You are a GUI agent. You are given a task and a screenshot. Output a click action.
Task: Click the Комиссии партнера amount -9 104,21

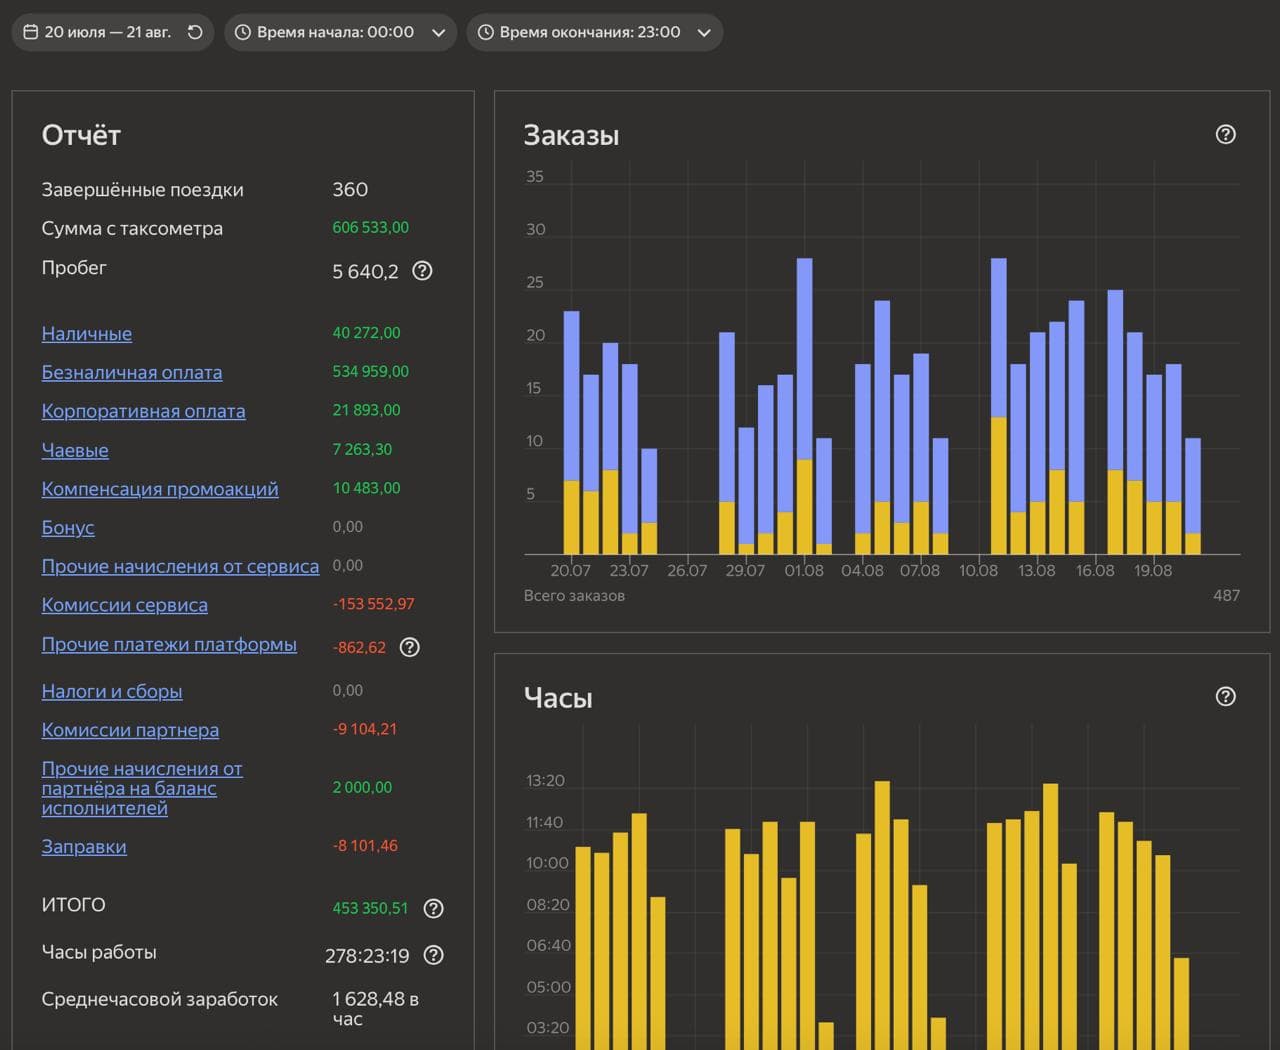tap(365, 730)
